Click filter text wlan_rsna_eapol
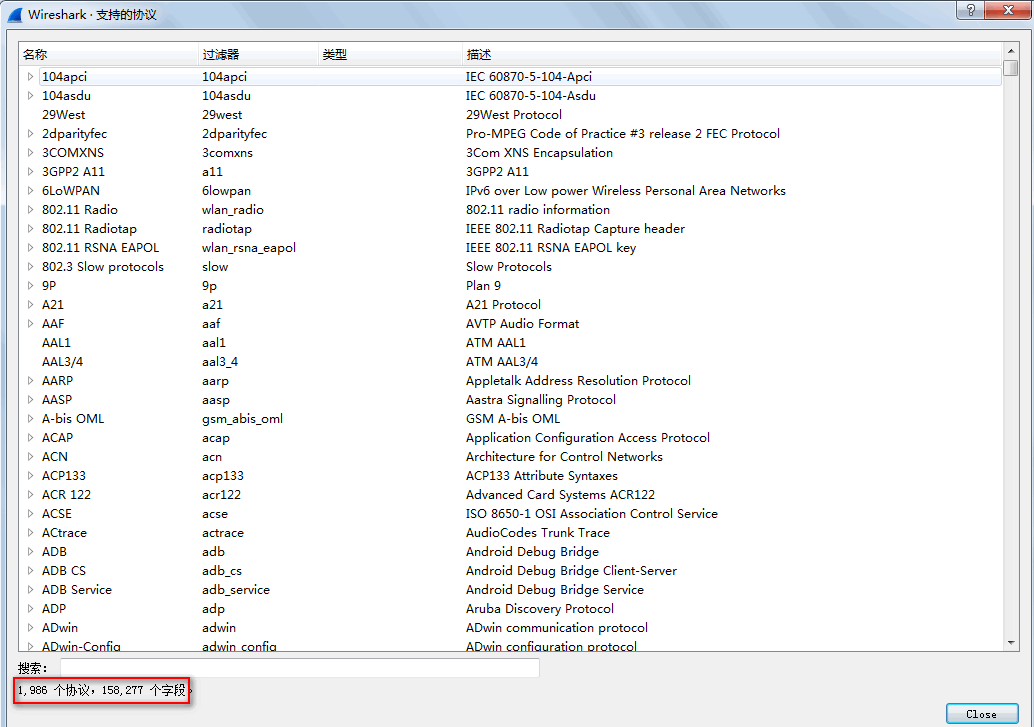The image size is (1034, 727). (249, 248)
